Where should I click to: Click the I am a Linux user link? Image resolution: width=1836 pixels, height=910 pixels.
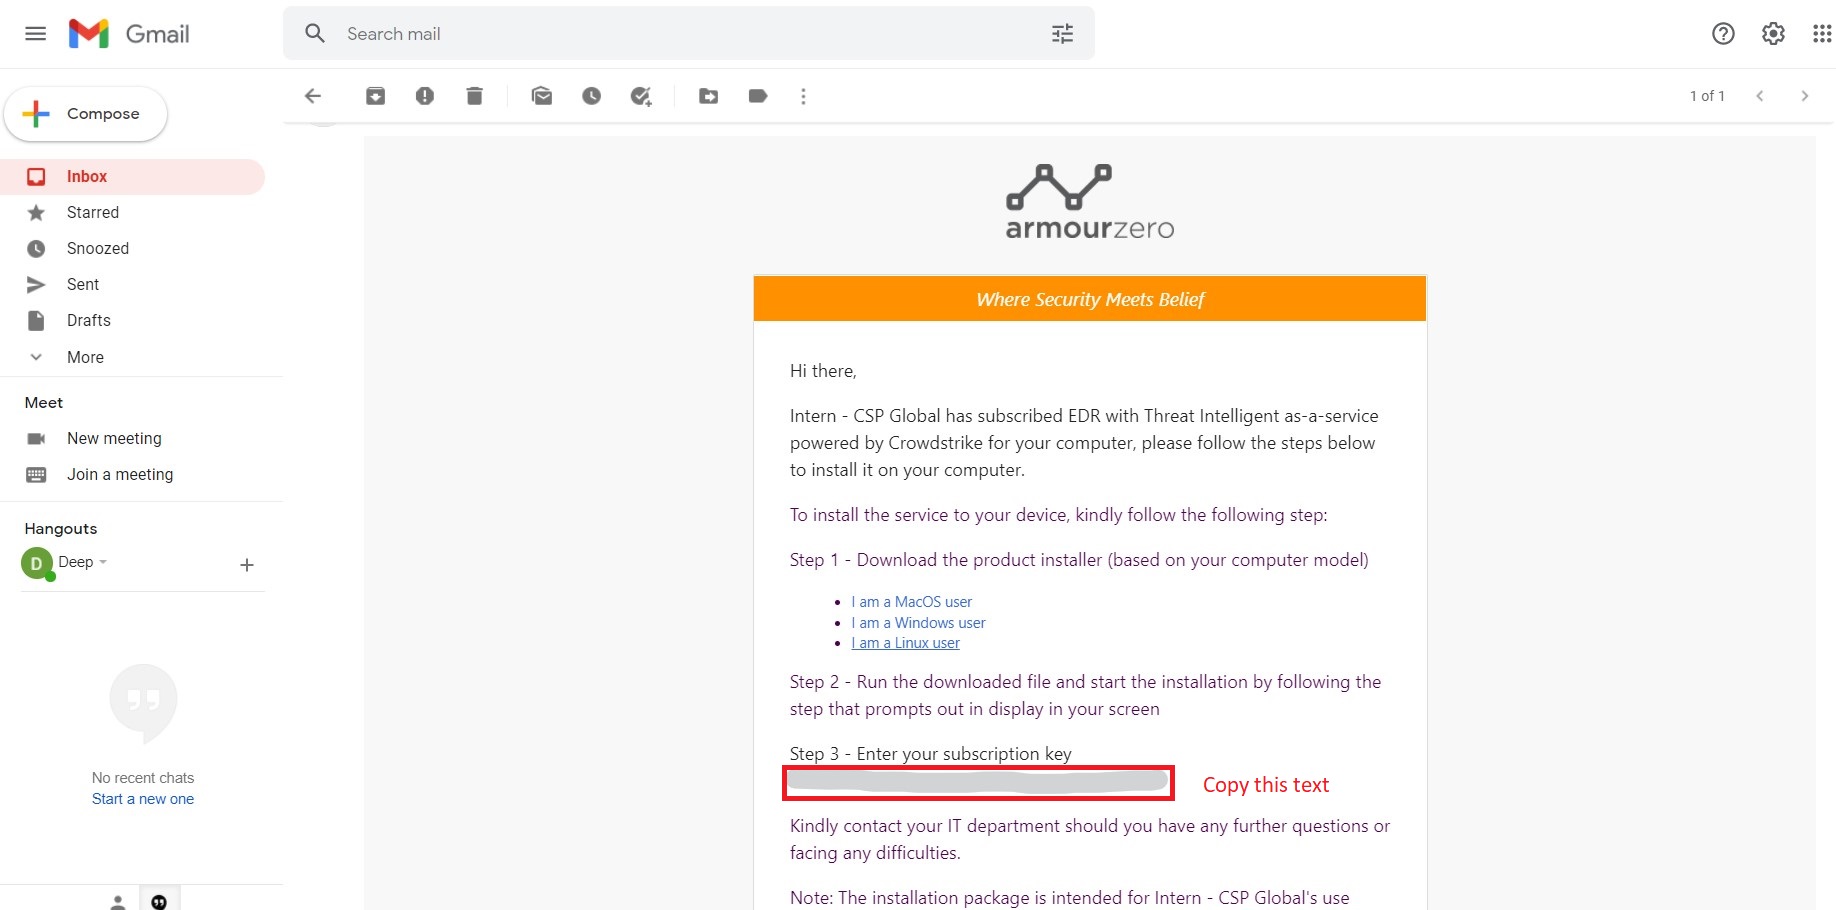point(905,643)
